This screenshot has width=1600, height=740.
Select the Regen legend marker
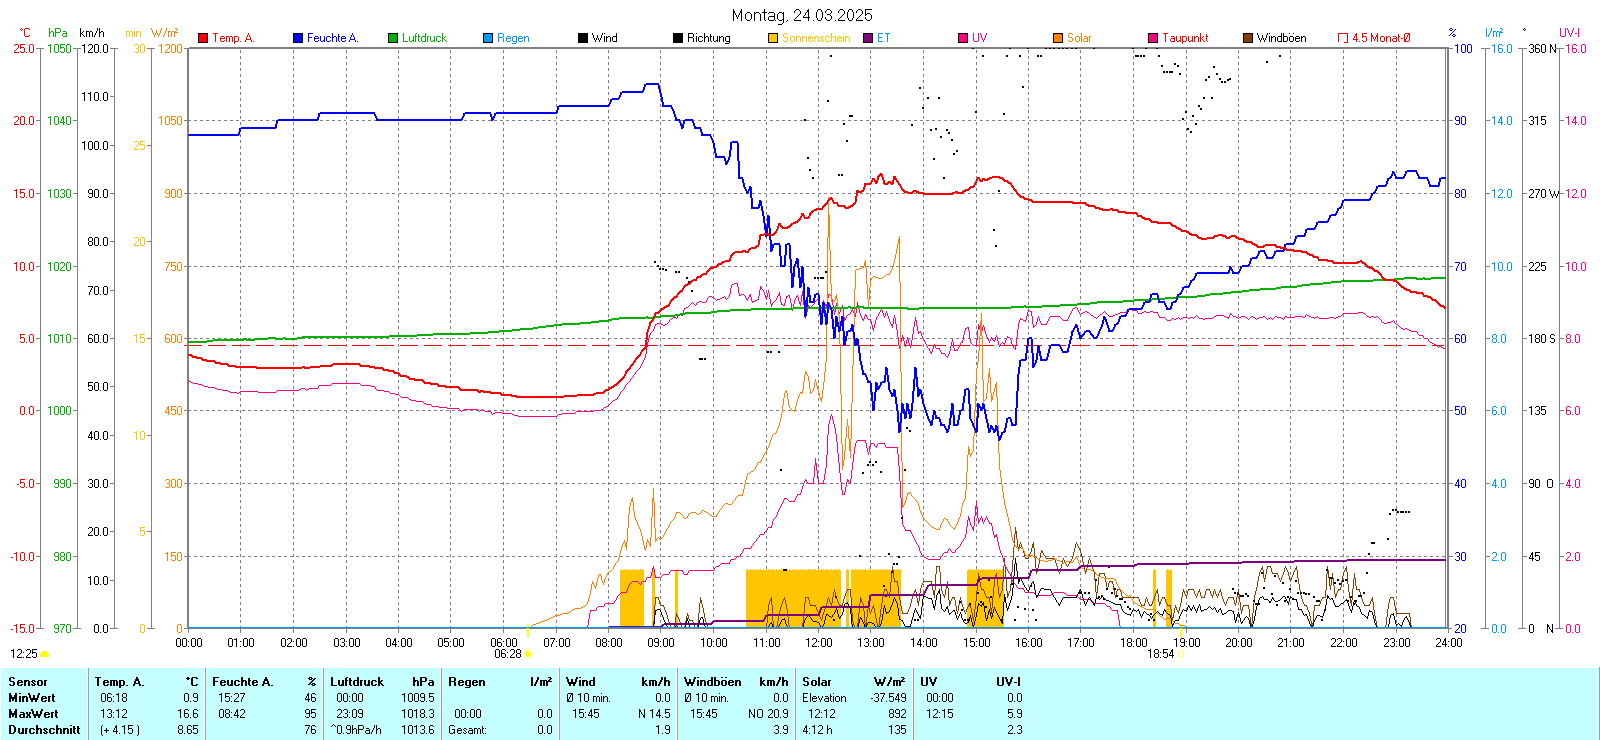488,38
